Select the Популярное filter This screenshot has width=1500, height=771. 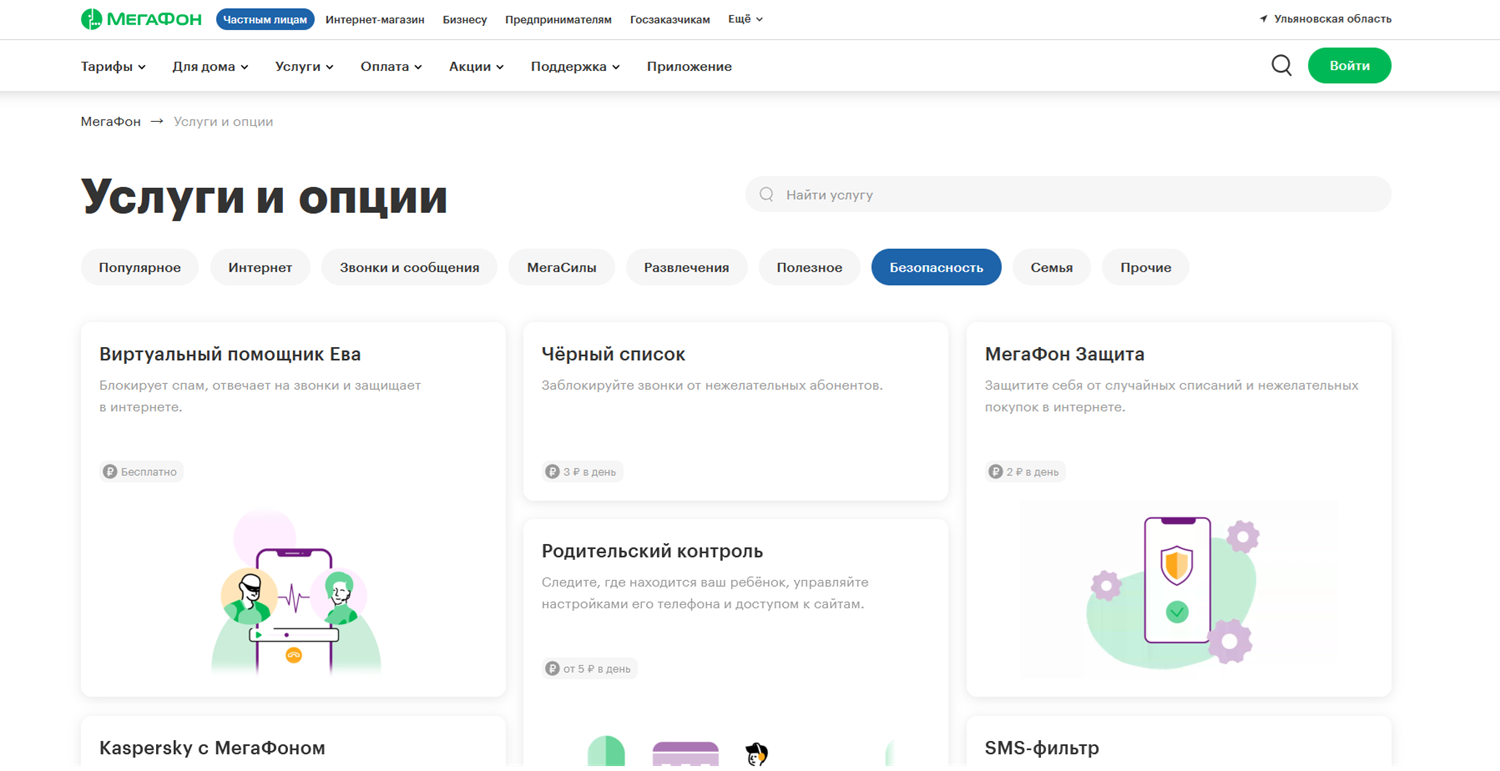pyautogui.click(x=140, y=267)
